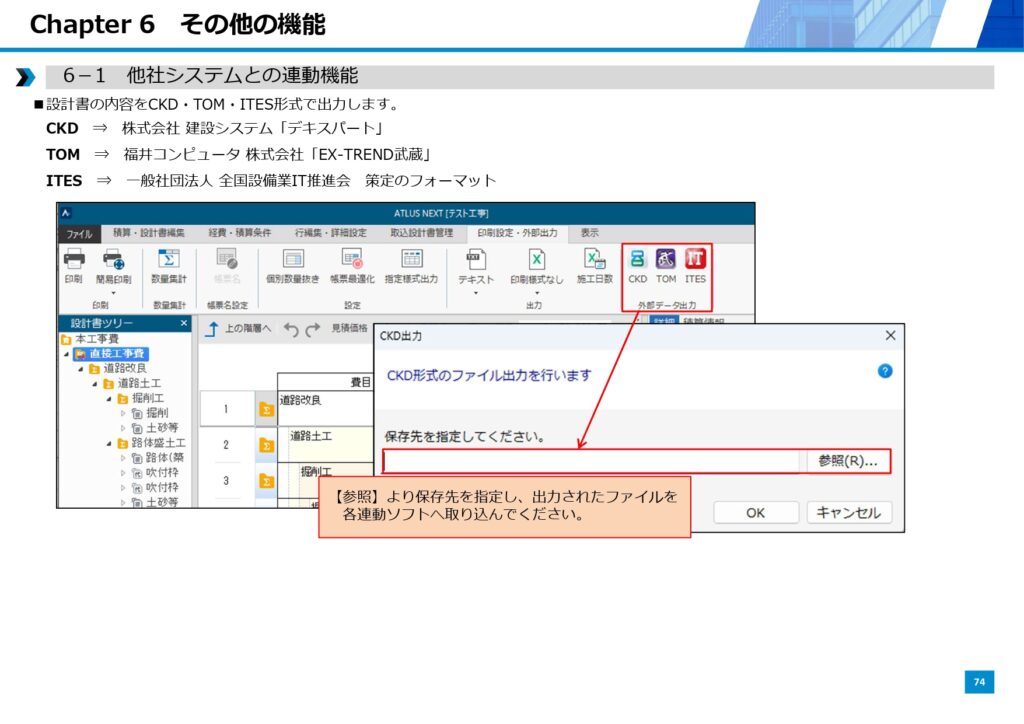Screen dimensions: 1024x724
Task: Select 直接工事費 in the design tree
Action: pyautogui.click(x=117, y=354)
